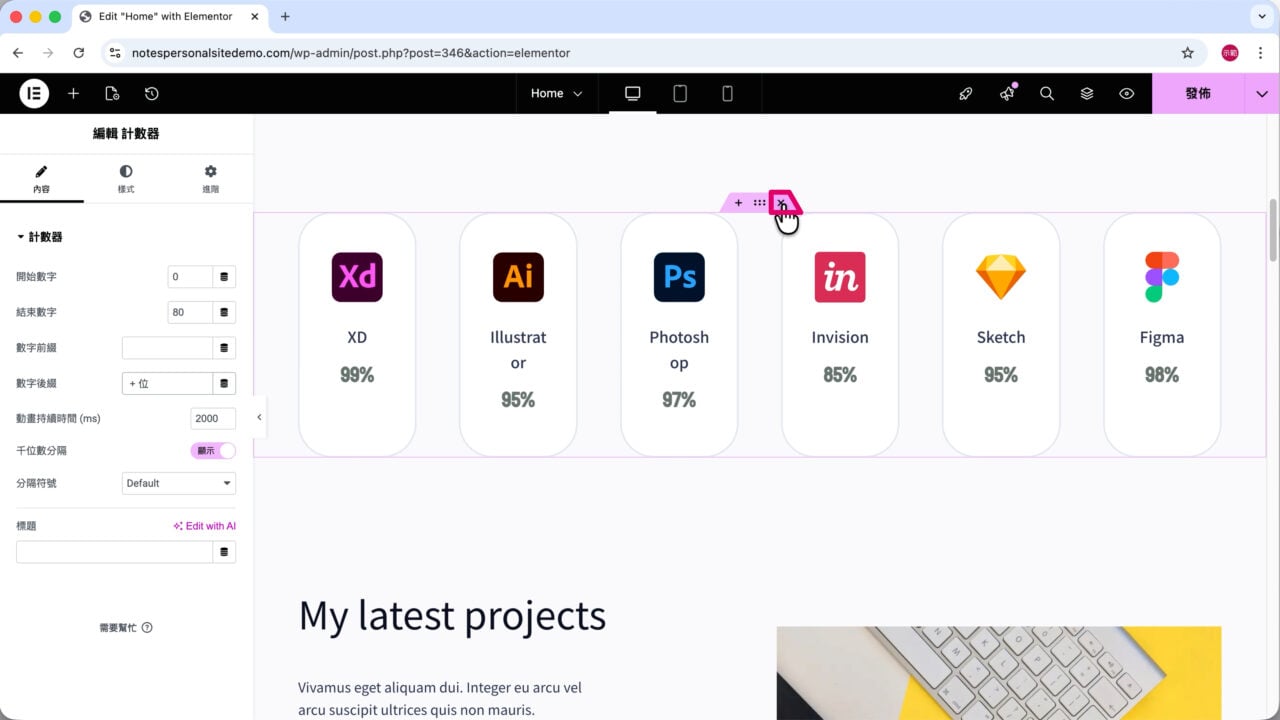Viewport: 1280px width, 720px height.
Task: Open the 分隔符號 Default dropdown
Action: click(x=179, y=483)
